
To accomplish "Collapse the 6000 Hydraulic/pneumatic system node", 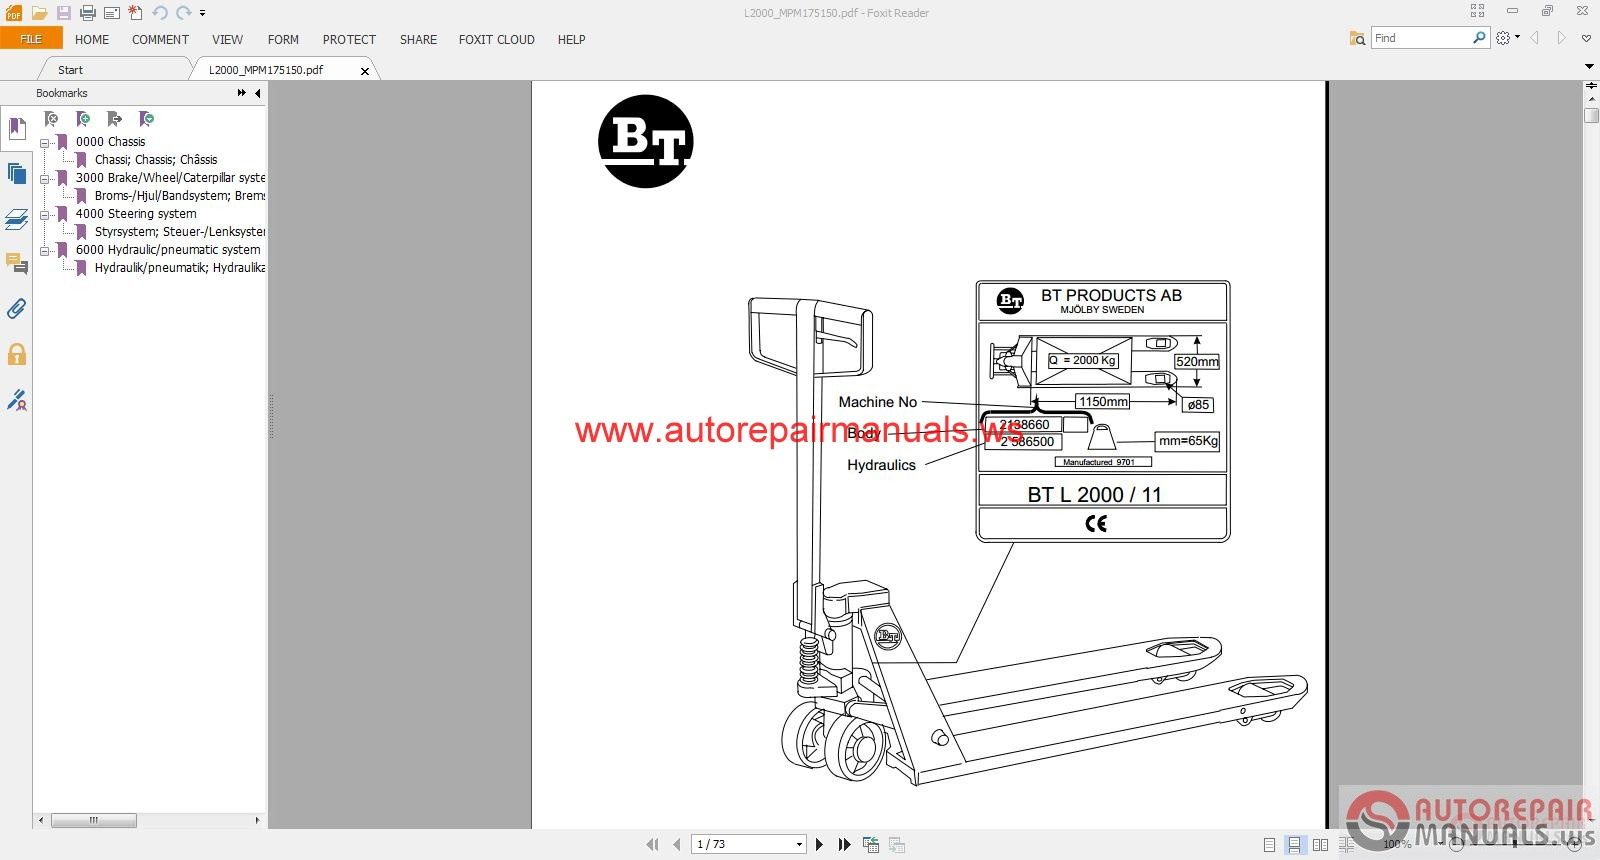I will click(x=44, y=251).
